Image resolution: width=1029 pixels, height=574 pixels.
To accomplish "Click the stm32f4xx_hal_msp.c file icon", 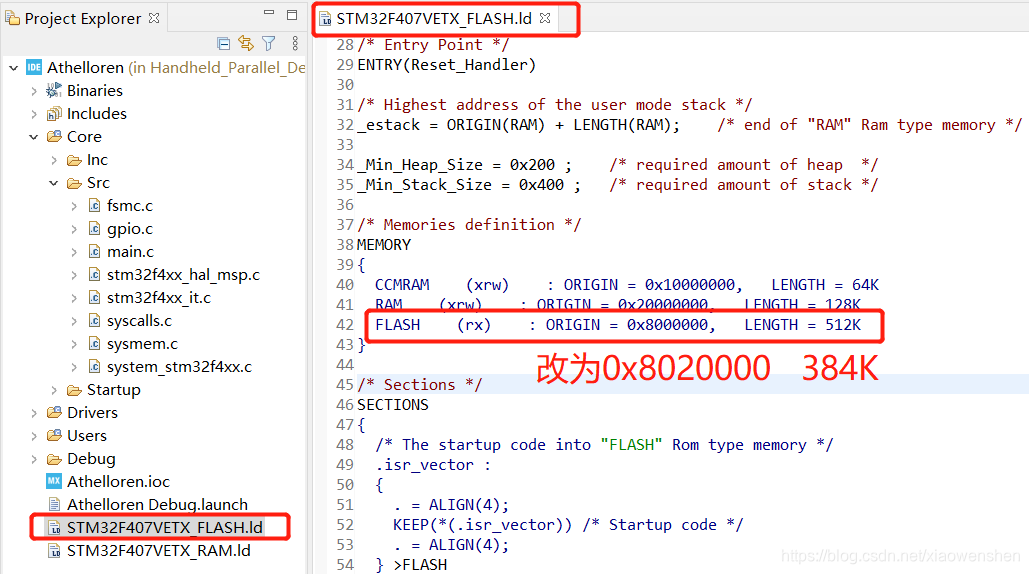I will click(94, 275).
